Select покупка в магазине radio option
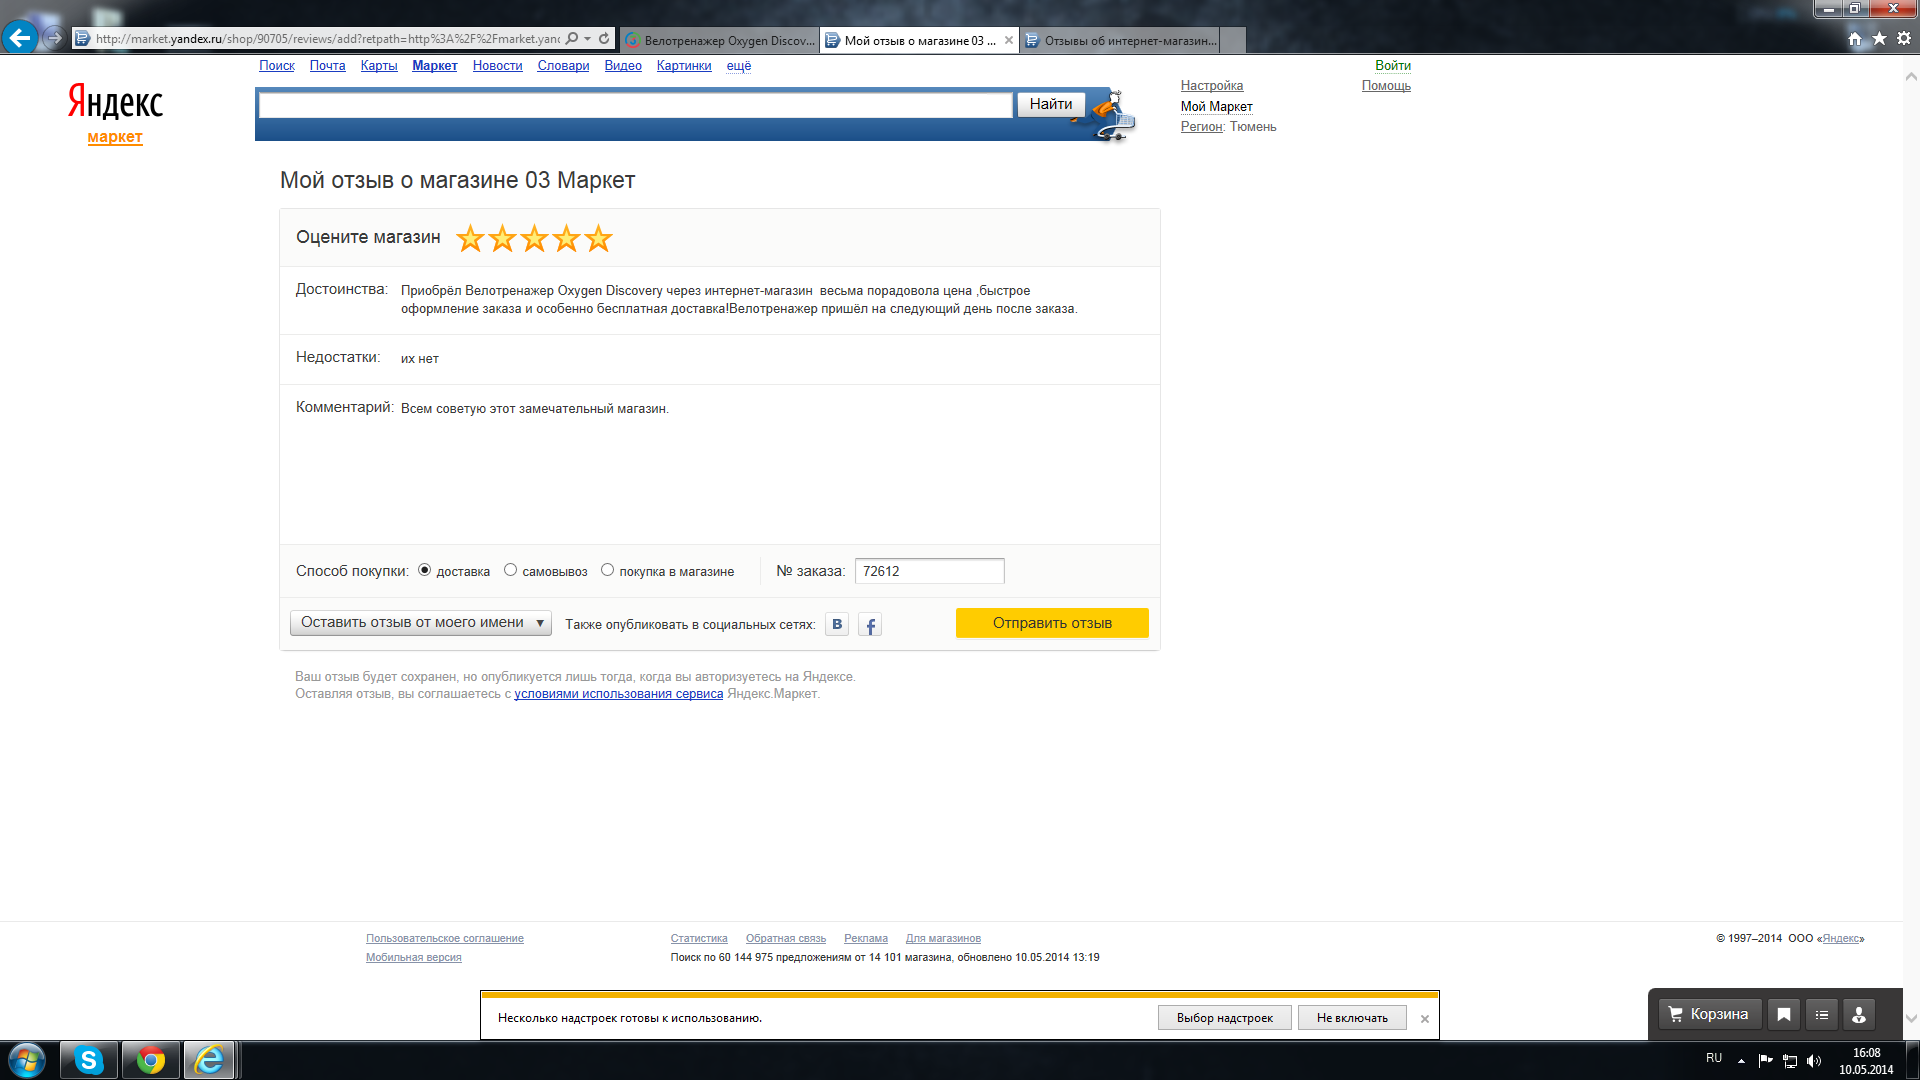1920x1080 pixels. coord(607,570)
